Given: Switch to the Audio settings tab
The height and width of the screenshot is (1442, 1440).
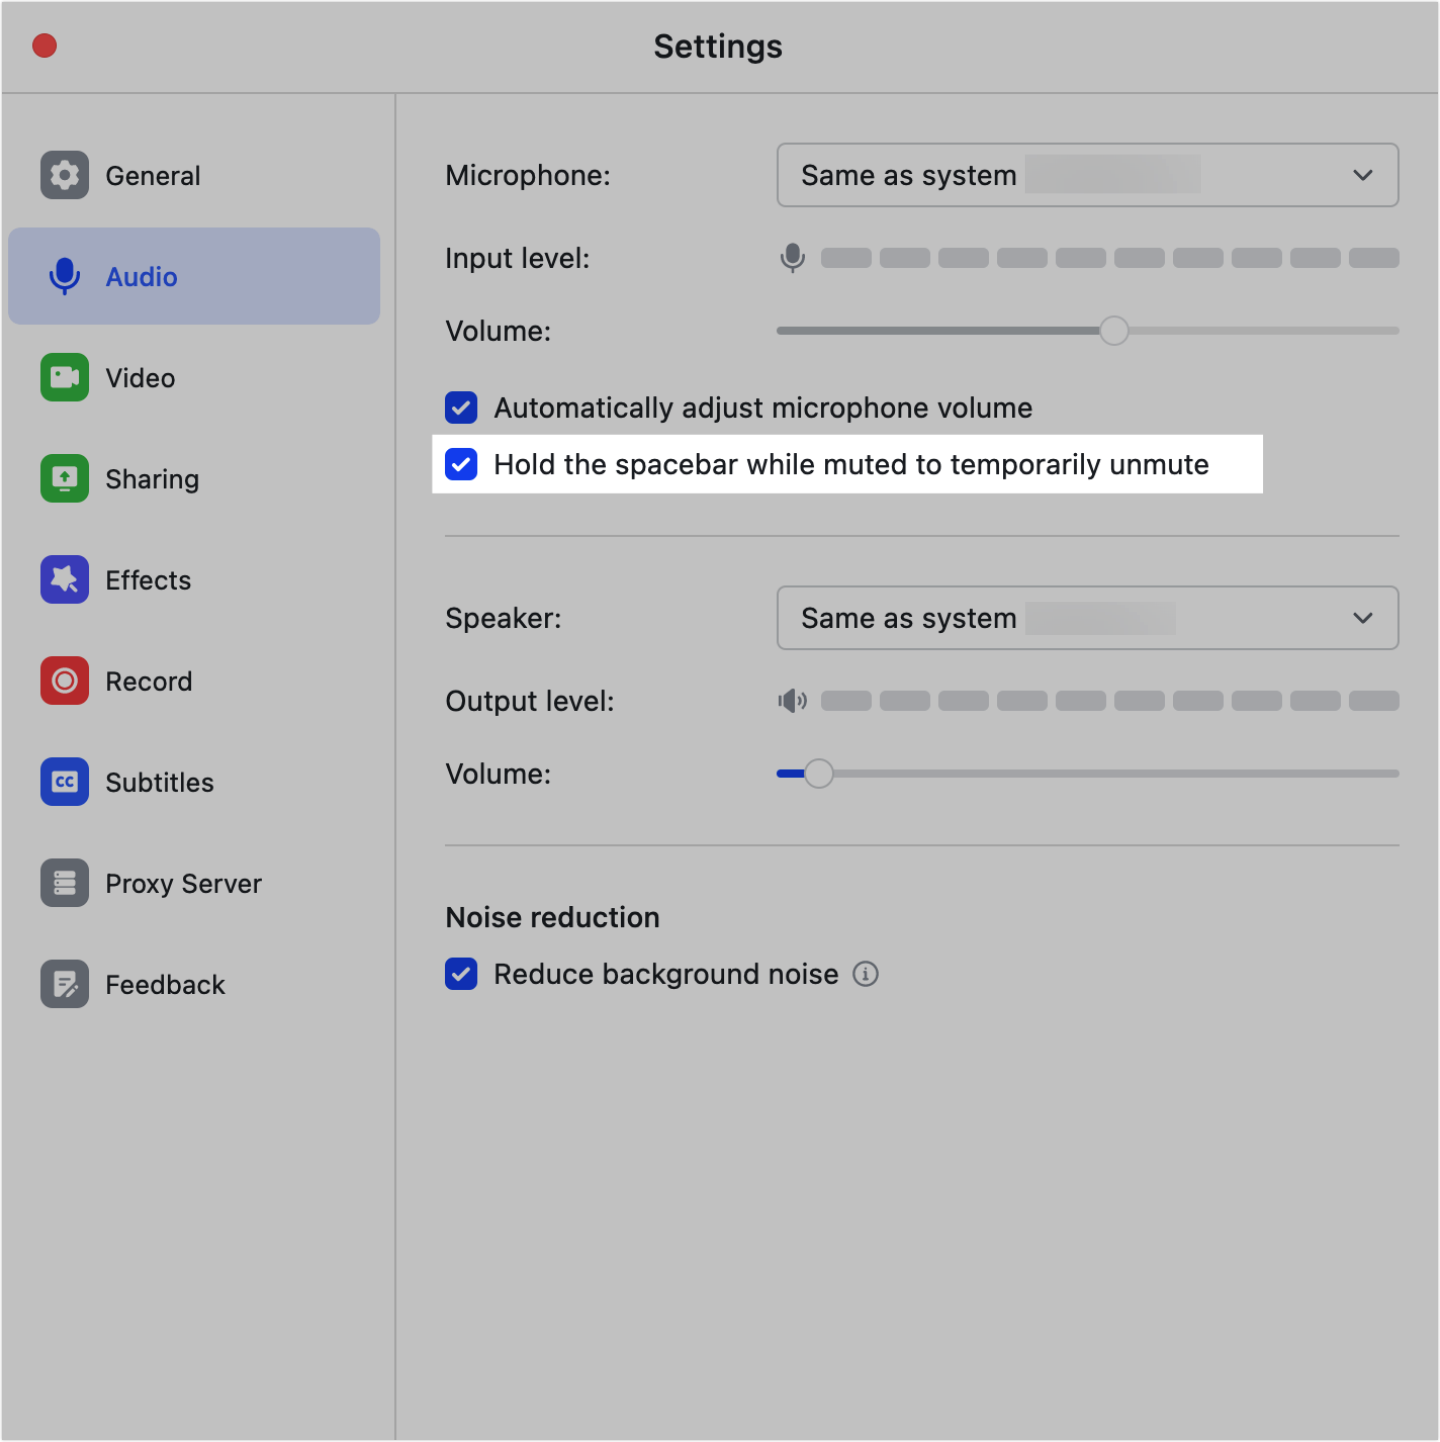Looking at the screenshot, I should pyautogui.click(x=141, y=277).
